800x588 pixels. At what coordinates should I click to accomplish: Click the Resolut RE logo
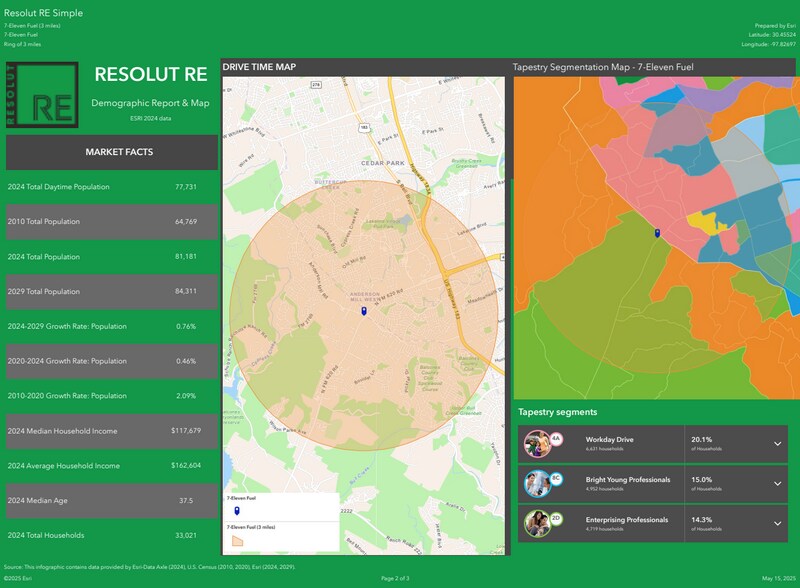point(42,94)
